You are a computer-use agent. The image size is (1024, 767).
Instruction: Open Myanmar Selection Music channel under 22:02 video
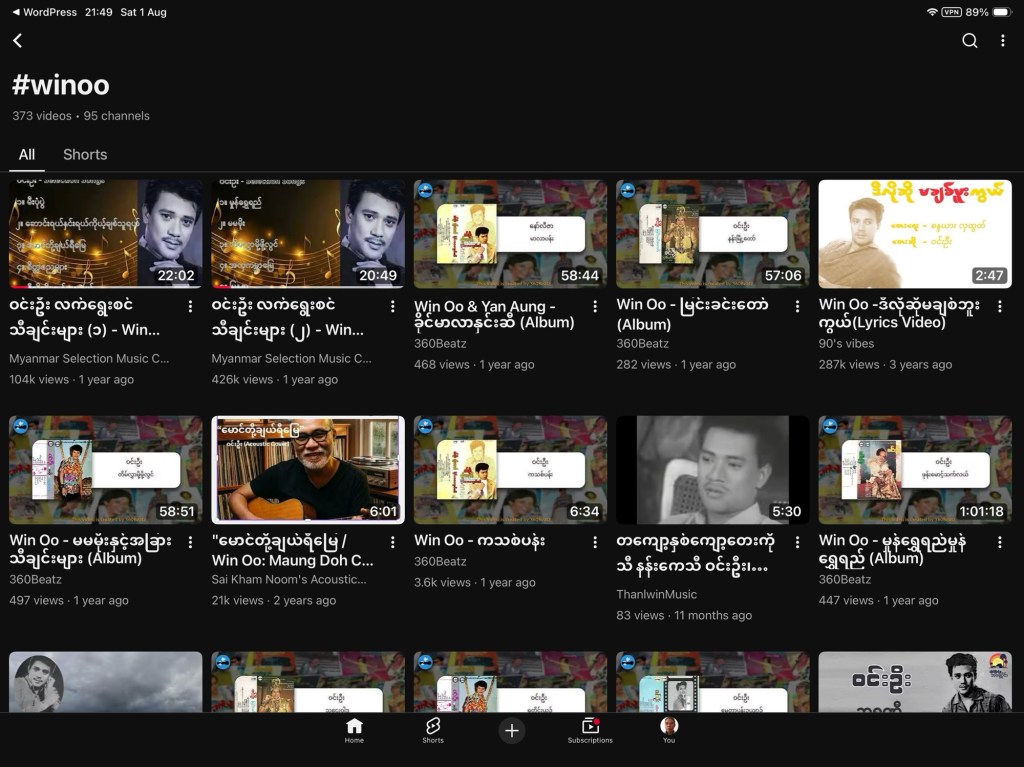pos(89,359)
